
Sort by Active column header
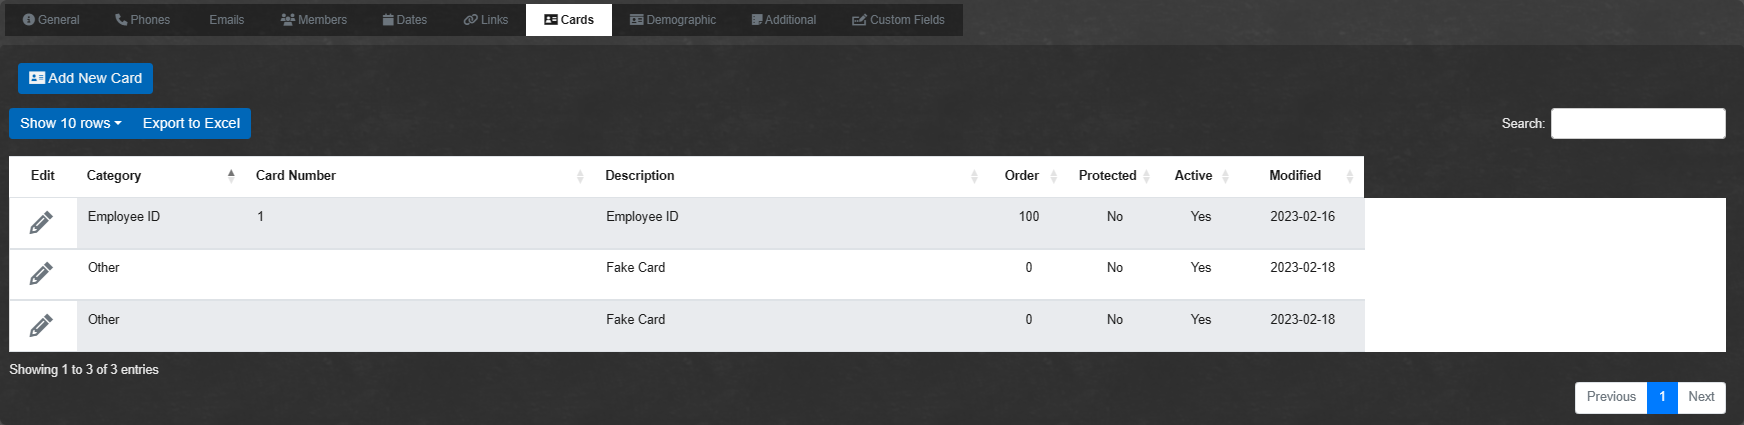tap(1193, 176)
